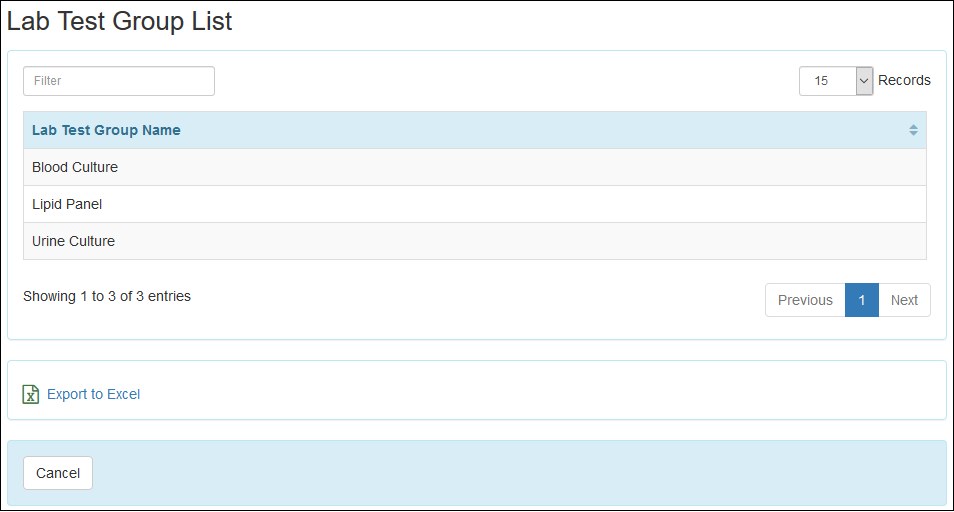Select page 1 in pagination
Image resolution: width=954 pixels, height=512 pixels.
[861, 300]
